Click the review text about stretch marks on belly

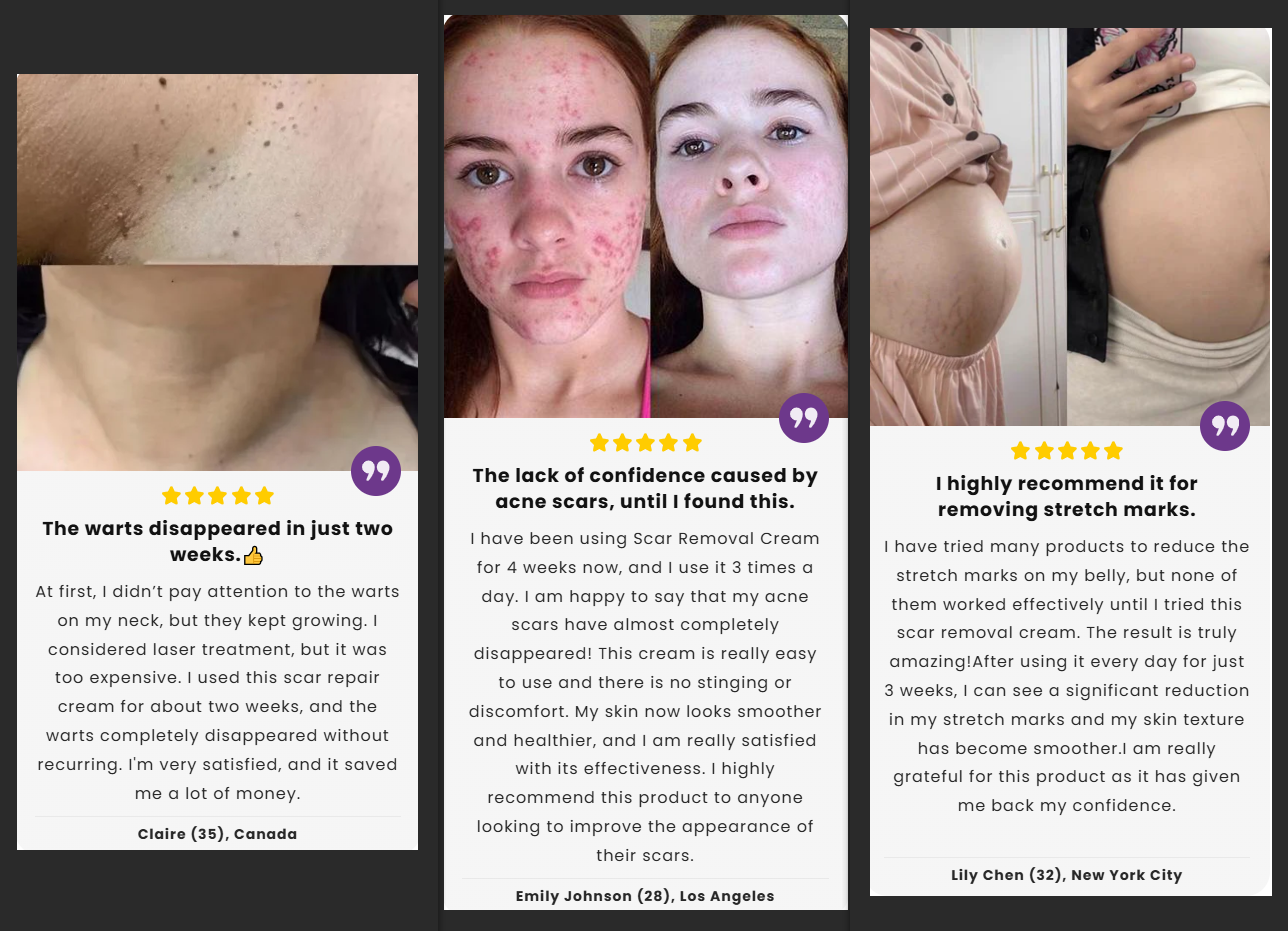1066,676
